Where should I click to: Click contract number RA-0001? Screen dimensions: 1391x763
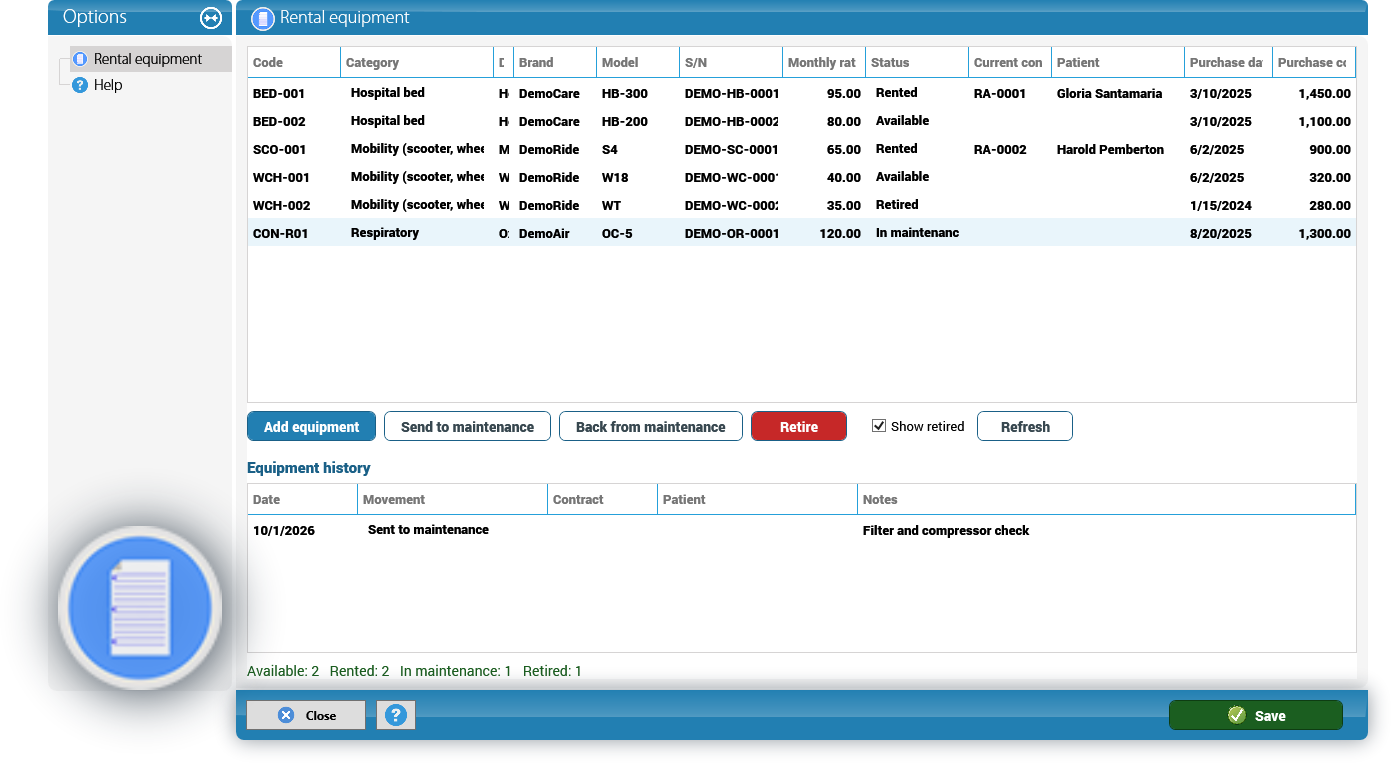click(x=1000, y=93)
